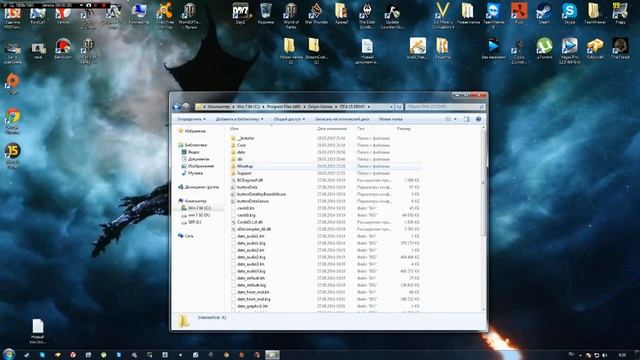Open the Общий доступ dropdown
The width and height of the screenshot is (640, 360).
[x=289, y=119]
